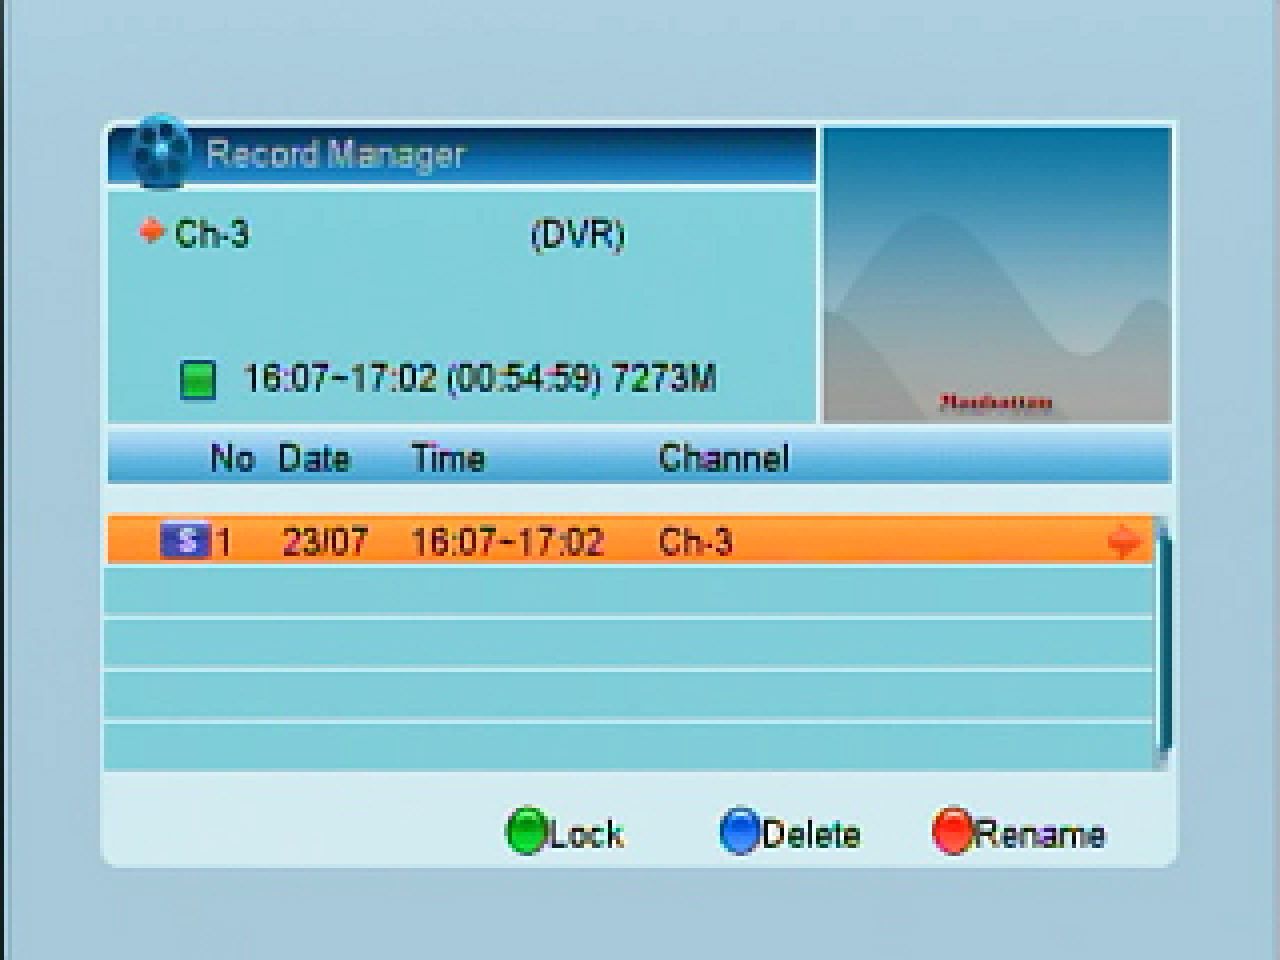This screenshot has width=1280, height=960.
Task: Click the orange arrow at row end
Action: [x=1125, y=541]
